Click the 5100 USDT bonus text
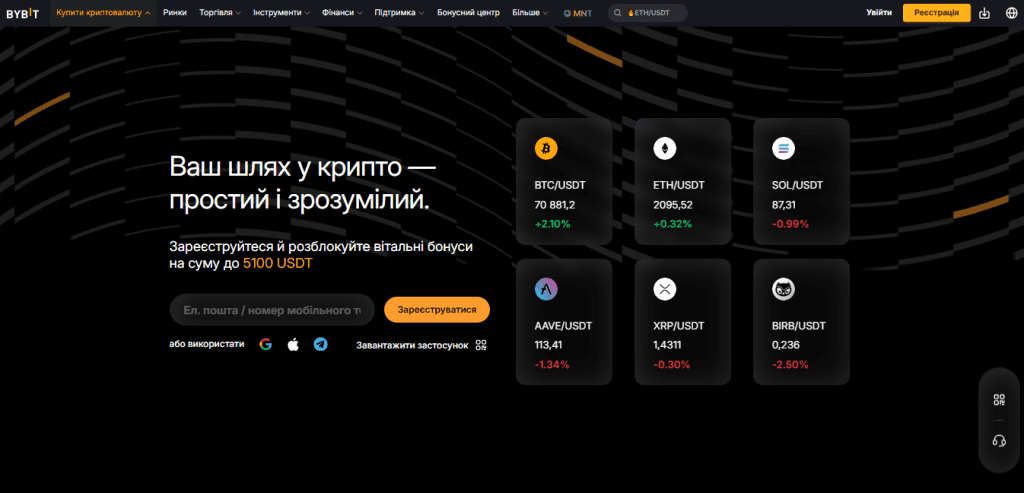Viewport: 1024px width, 493px height. tap(278, 264)
